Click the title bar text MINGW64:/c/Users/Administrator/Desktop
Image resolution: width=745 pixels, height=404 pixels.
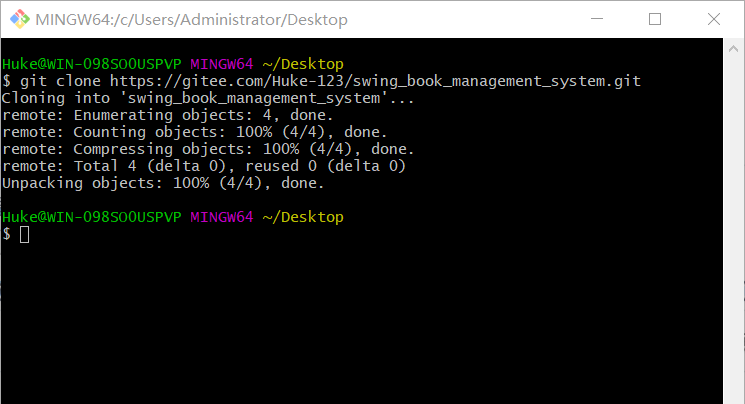[191, 19]
